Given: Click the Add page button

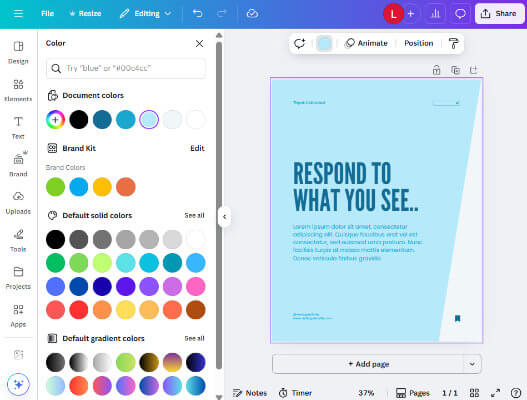Looking at the screenshot, I should (x=368, y=364).
